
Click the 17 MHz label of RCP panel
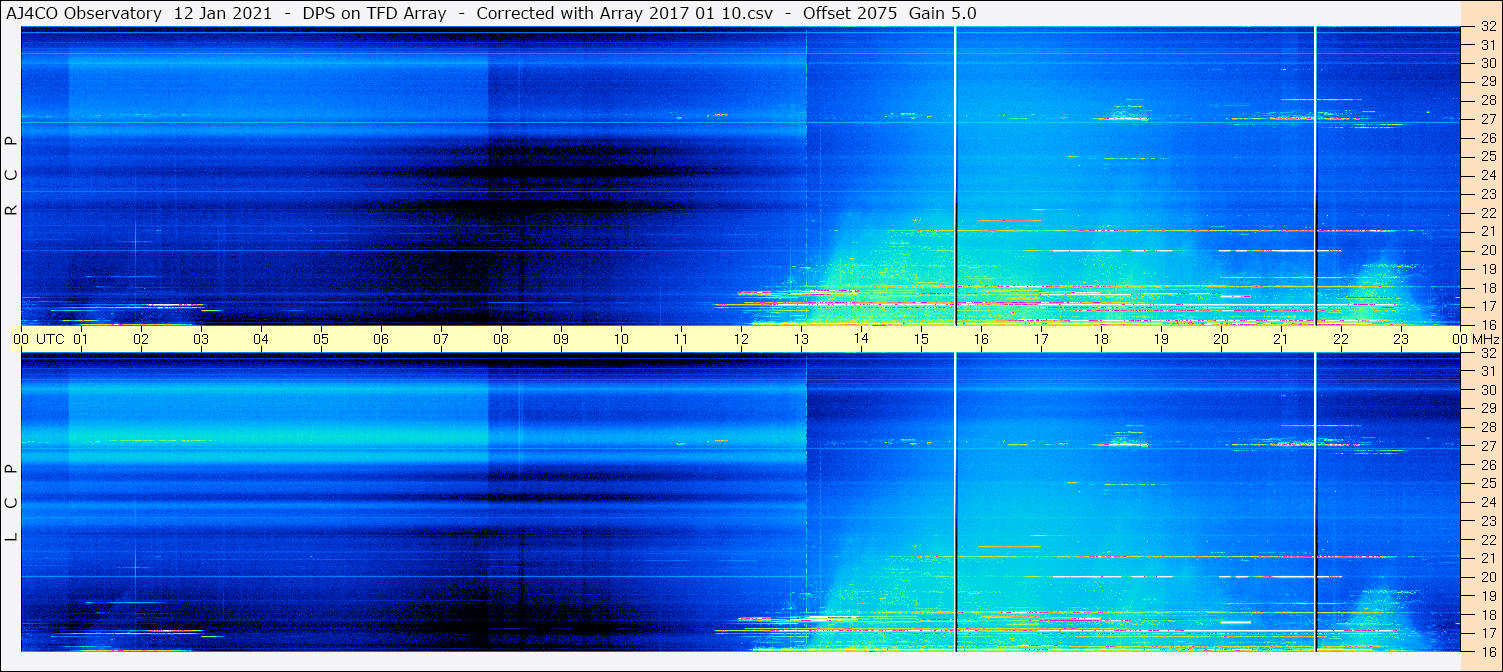click(1488, 306)
